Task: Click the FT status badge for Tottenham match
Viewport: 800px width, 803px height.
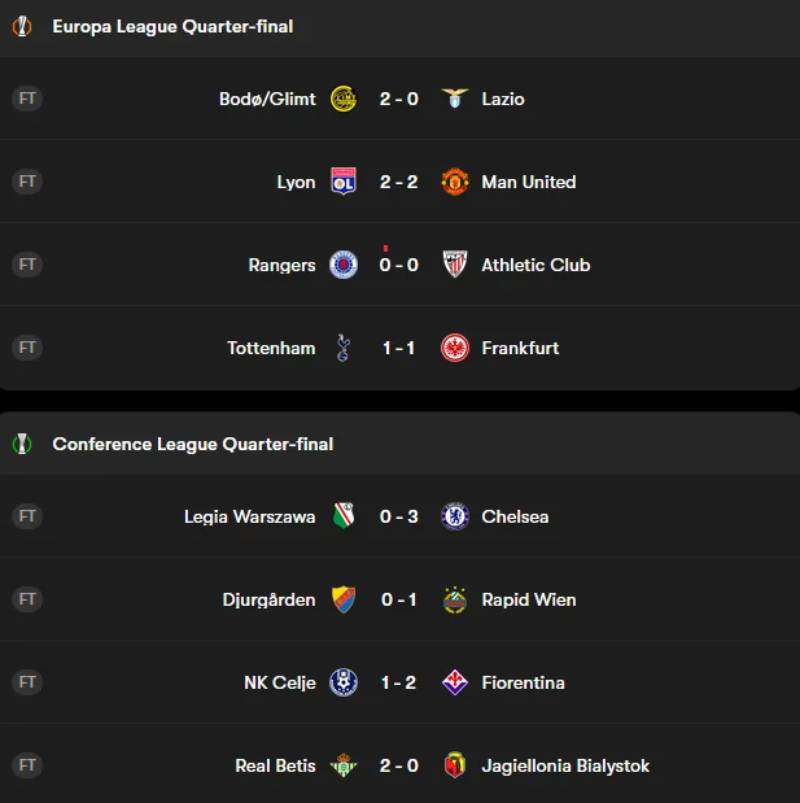Action: 27,348
